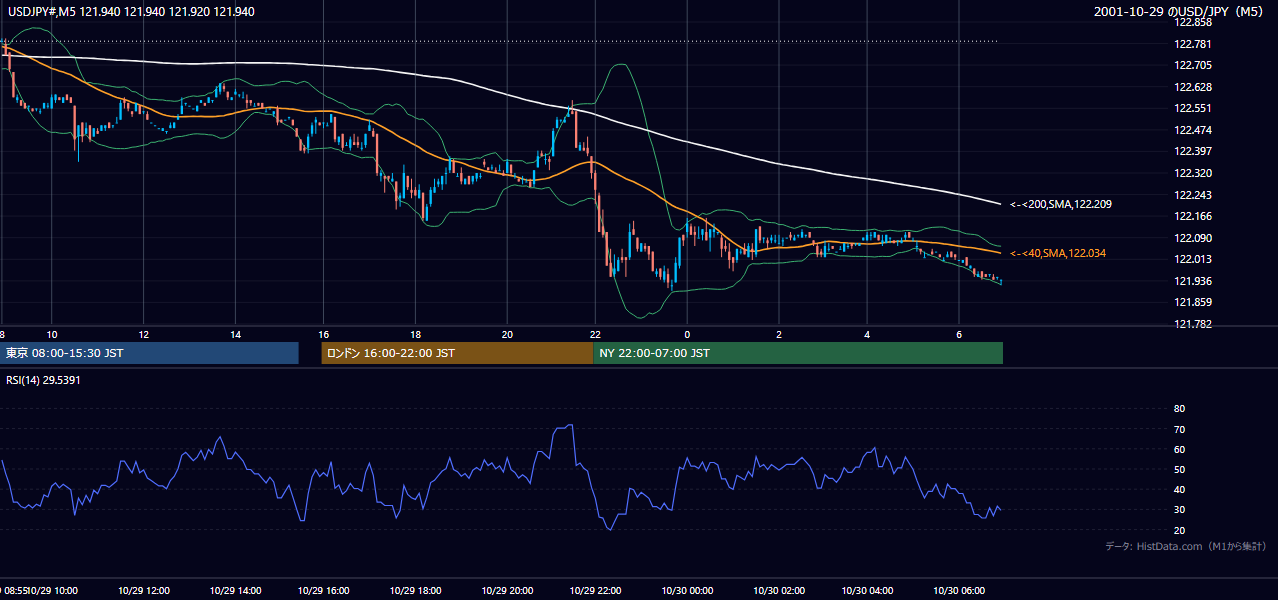Click price level 121.782 on the axis

1192,324
